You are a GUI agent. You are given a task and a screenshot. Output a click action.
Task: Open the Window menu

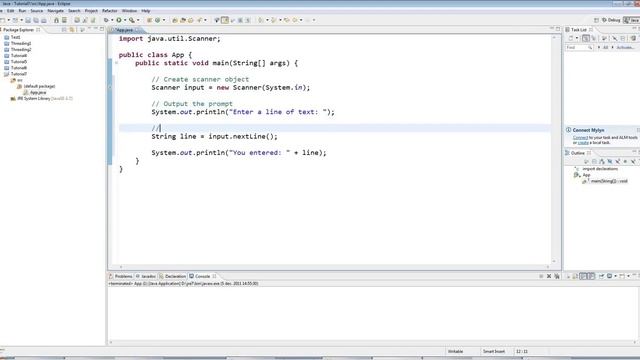point(129,11)
